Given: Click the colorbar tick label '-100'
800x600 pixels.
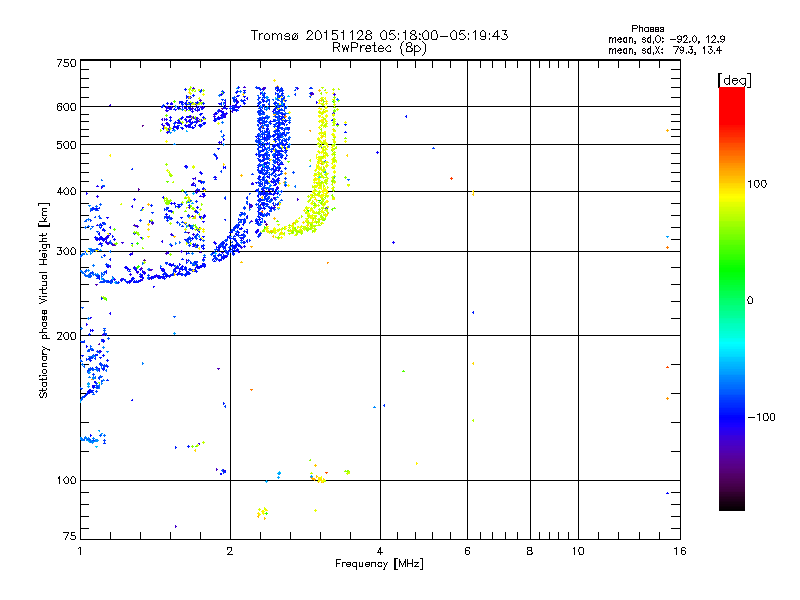Looking at the screenshot, I should click(x=761, y=417).
